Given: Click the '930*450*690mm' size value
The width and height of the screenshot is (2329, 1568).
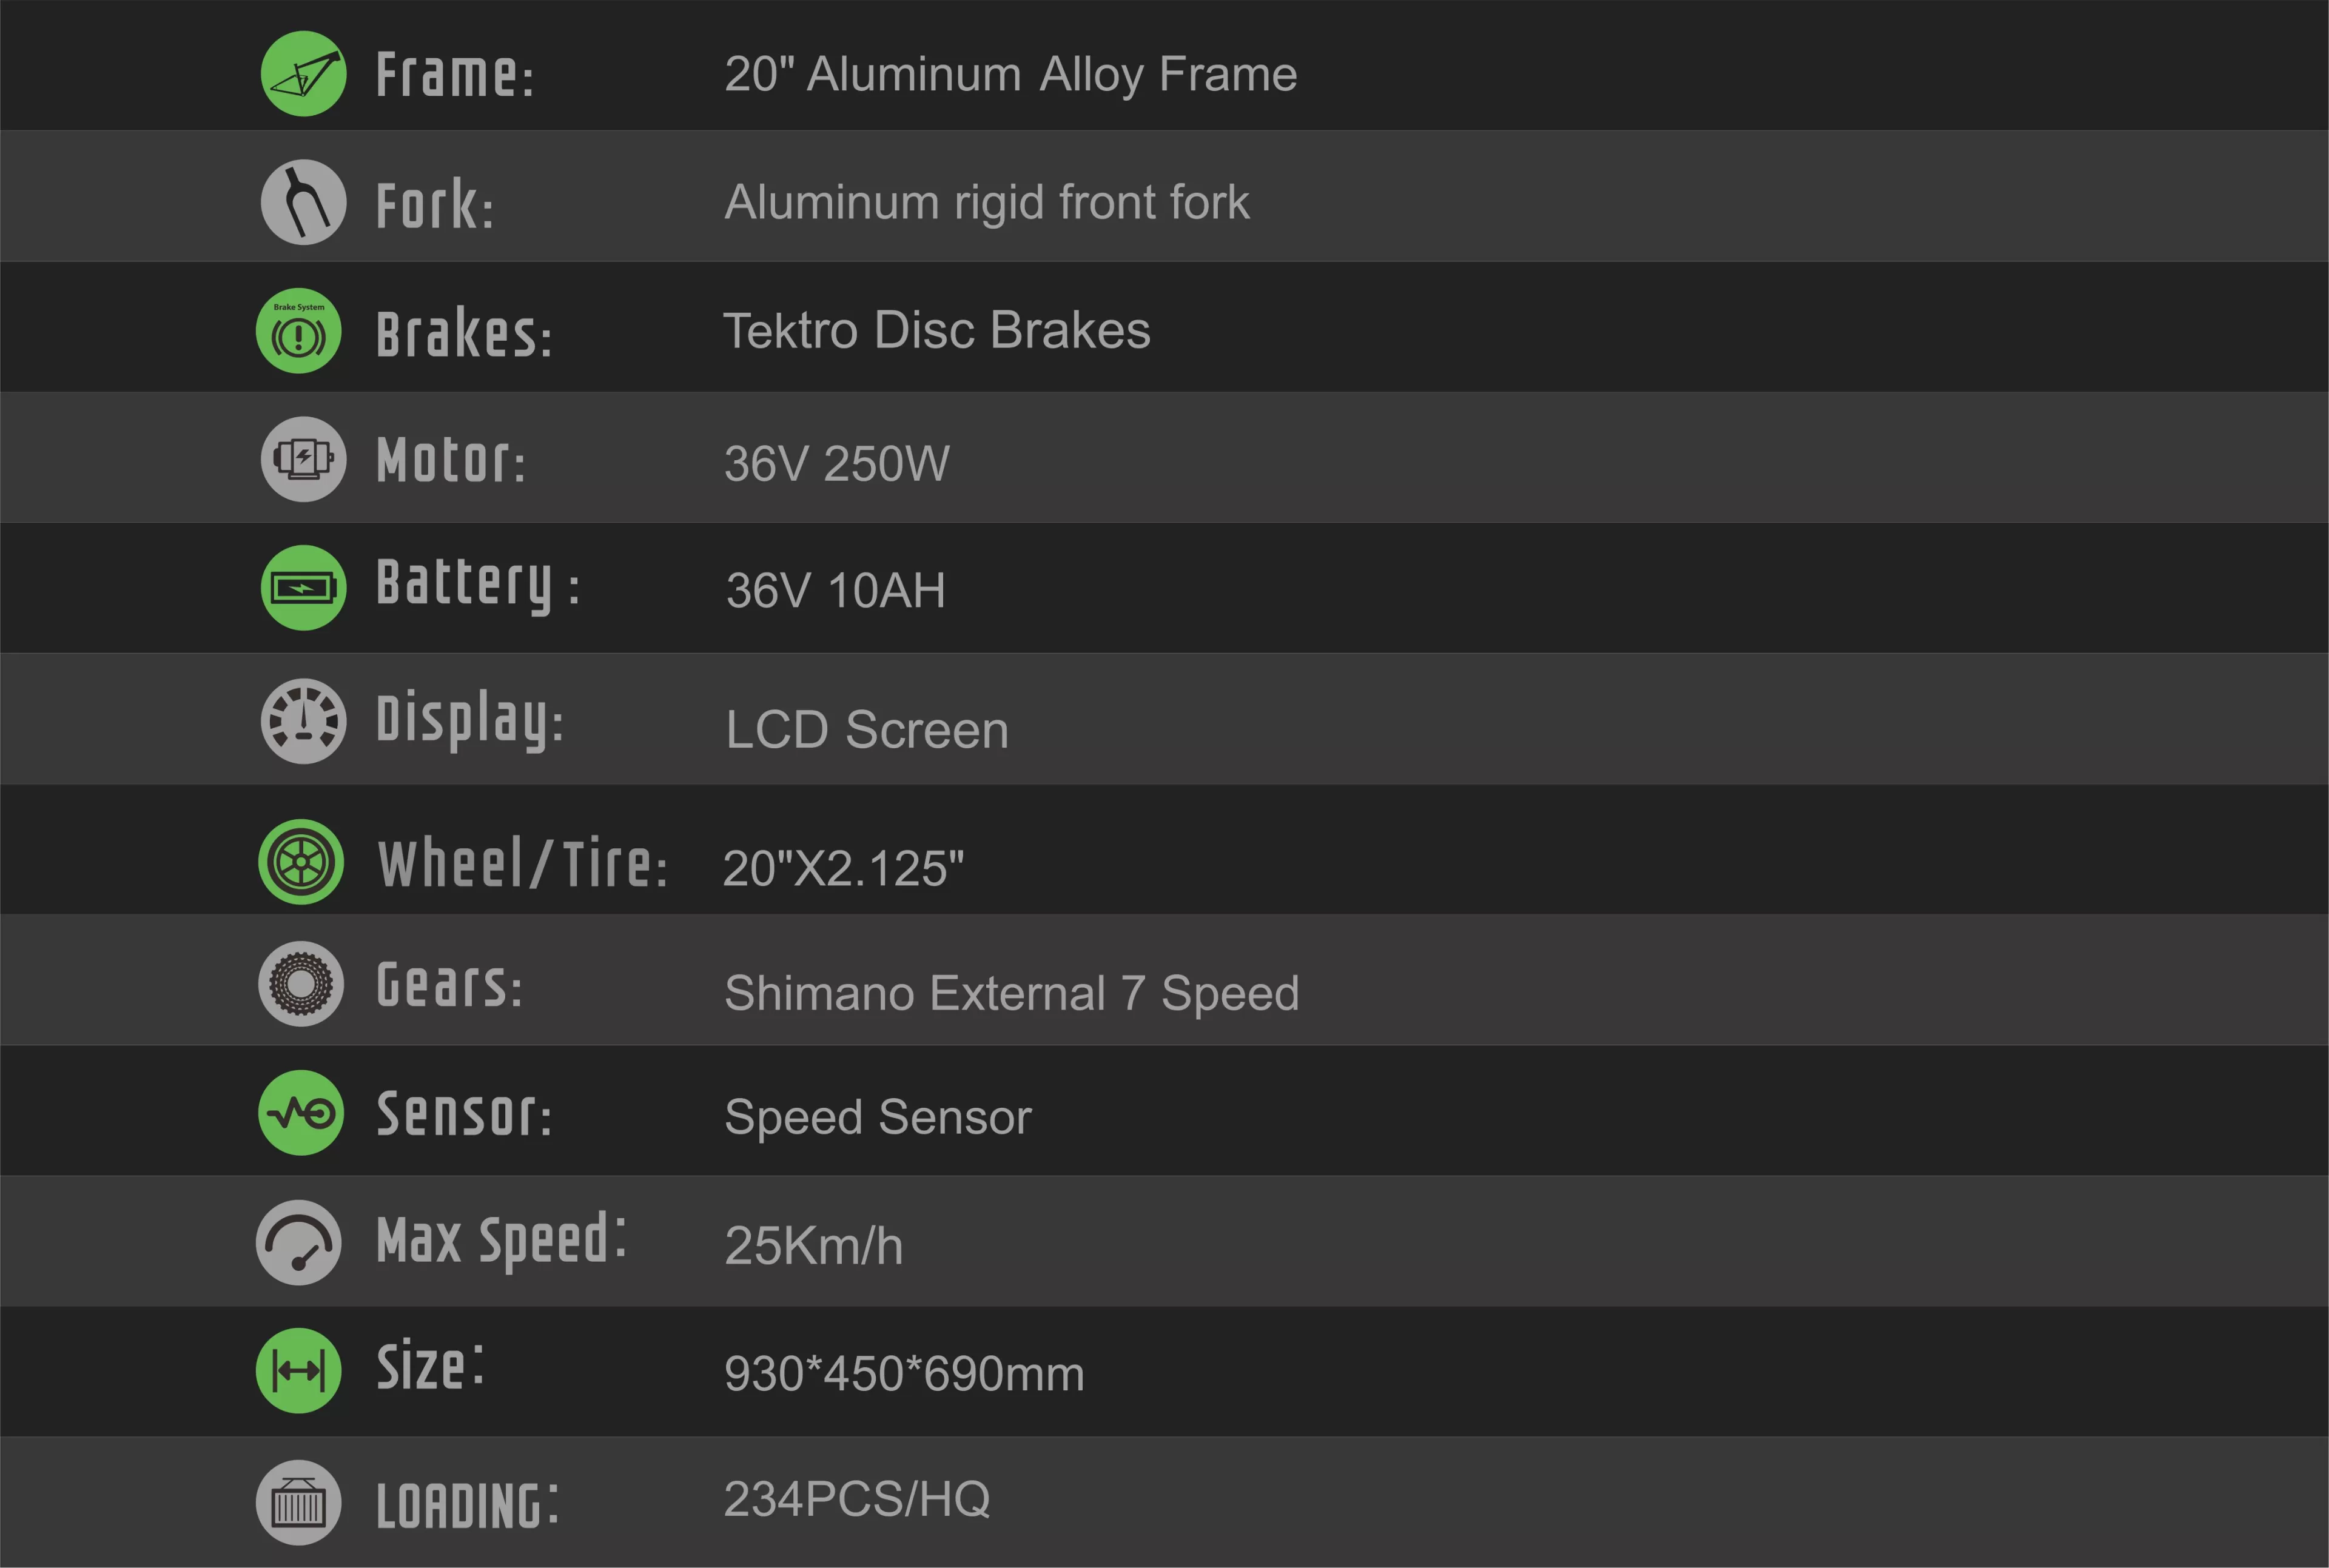Looking at the screenshot, I should coord(904,1374).
